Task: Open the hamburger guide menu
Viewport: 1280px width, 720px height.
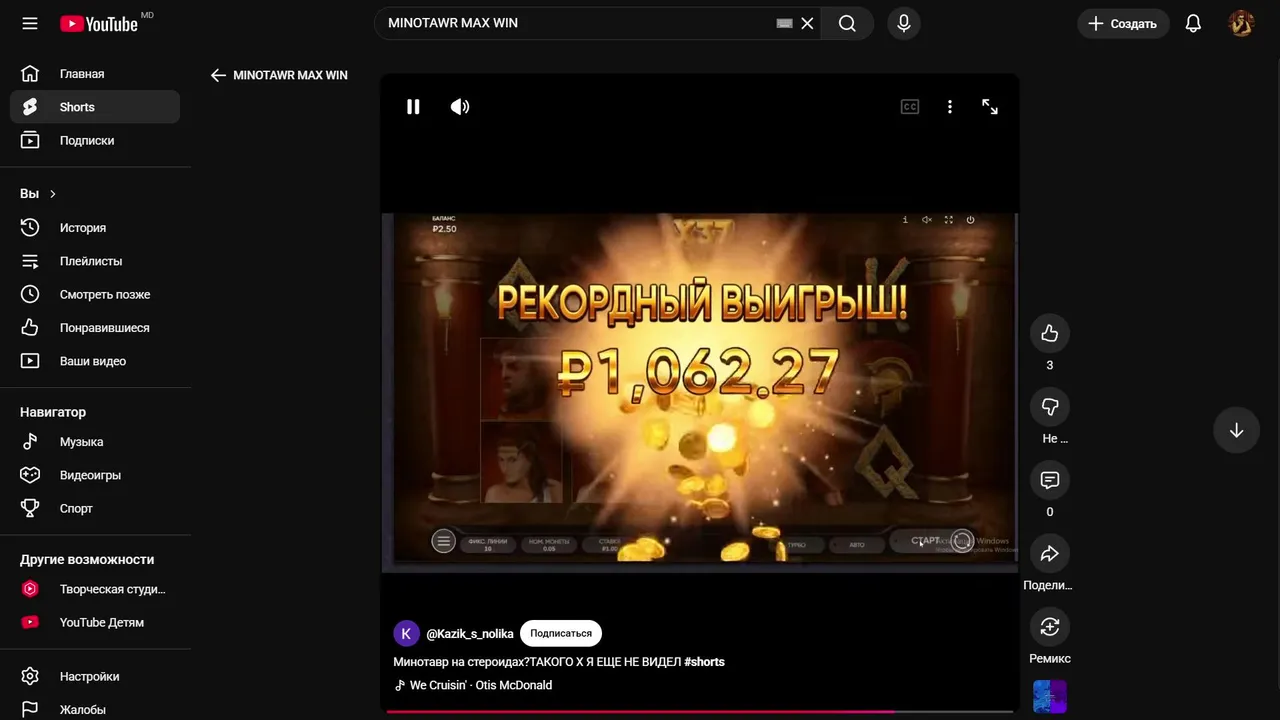Action: (30, 23)
